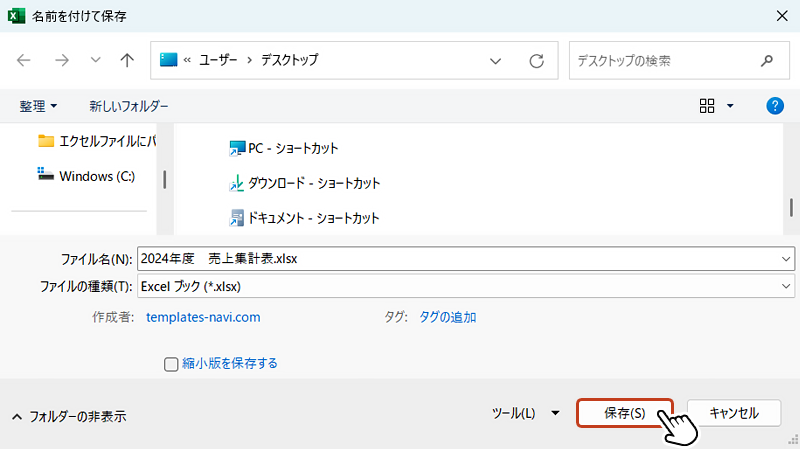Focus the デスクトップの検索 search box
This screenshot has height=449, width=800.
679,61
